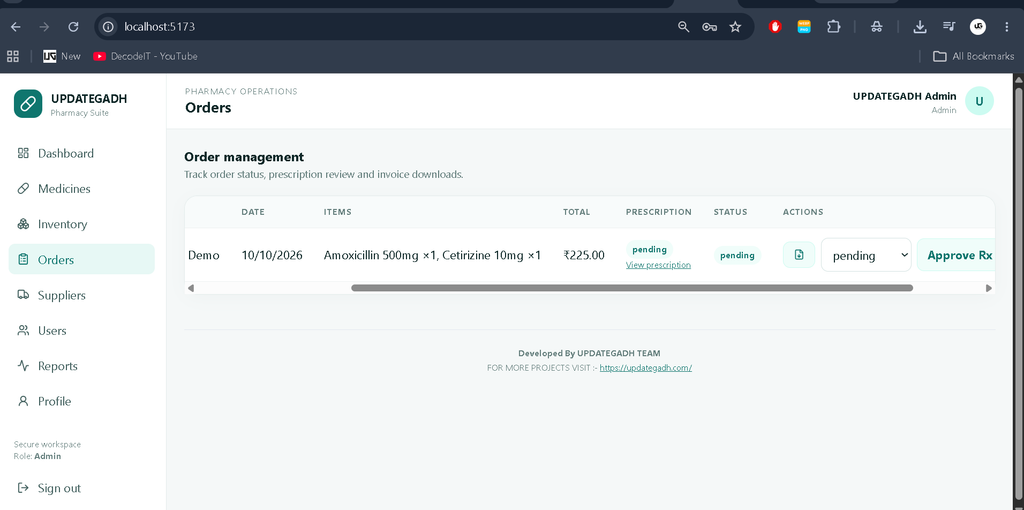The image size is (1024, 510).
Task: Click the Users people icon
Action: [24, 330]
